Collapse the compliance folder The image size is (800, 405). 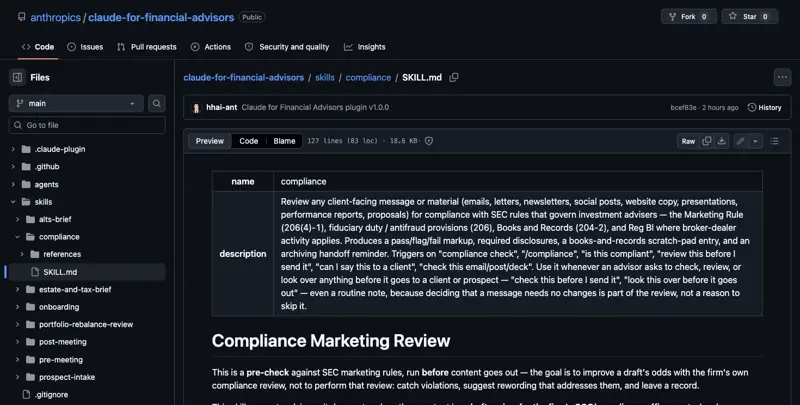coord(17,237)
